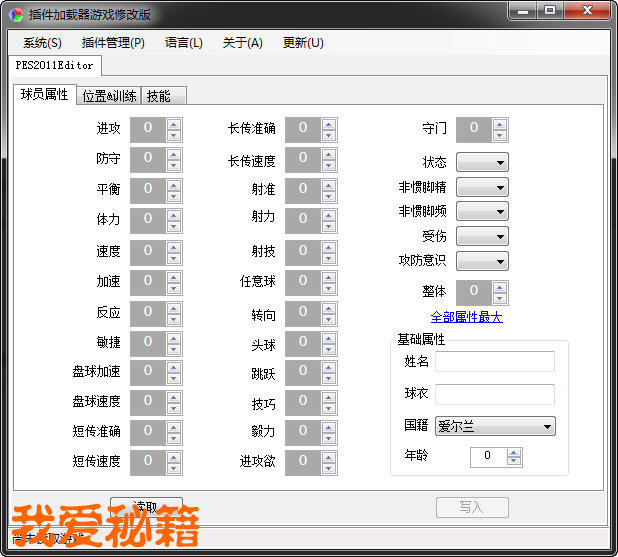Click the 姓名 text input field
618x557 pixels.
tap(494, 362)
